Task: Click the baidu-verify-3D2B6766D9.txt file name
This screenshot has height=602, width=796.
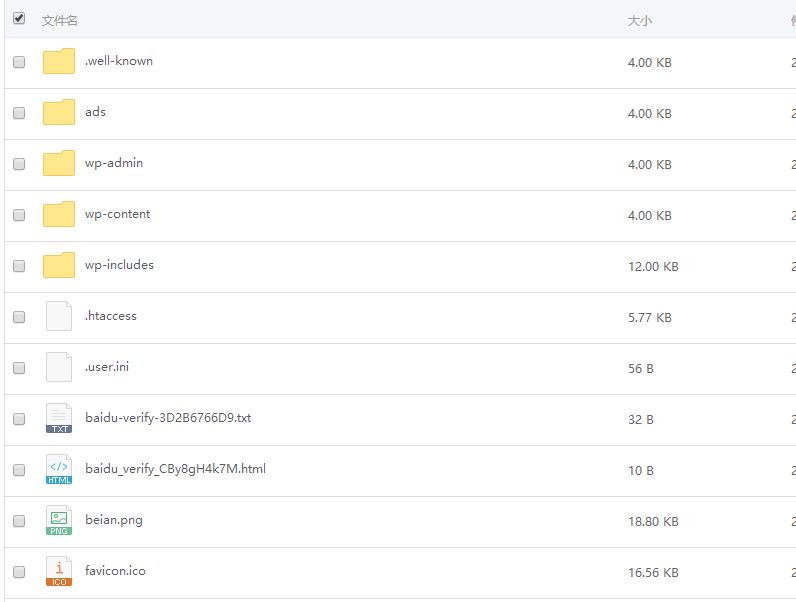Action: click(168, 418)
